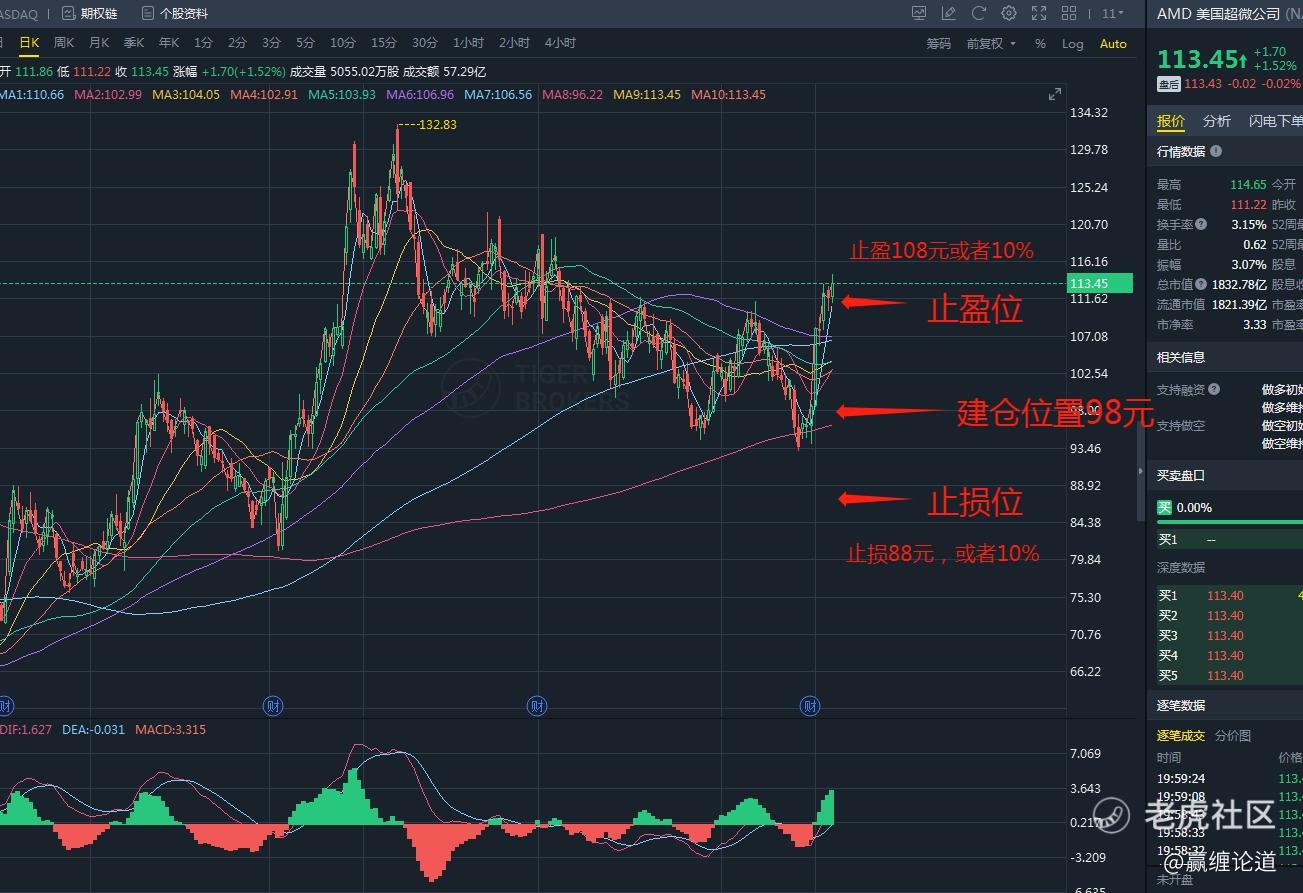Select the 1分 one-minute interval

tap(203, 43)
